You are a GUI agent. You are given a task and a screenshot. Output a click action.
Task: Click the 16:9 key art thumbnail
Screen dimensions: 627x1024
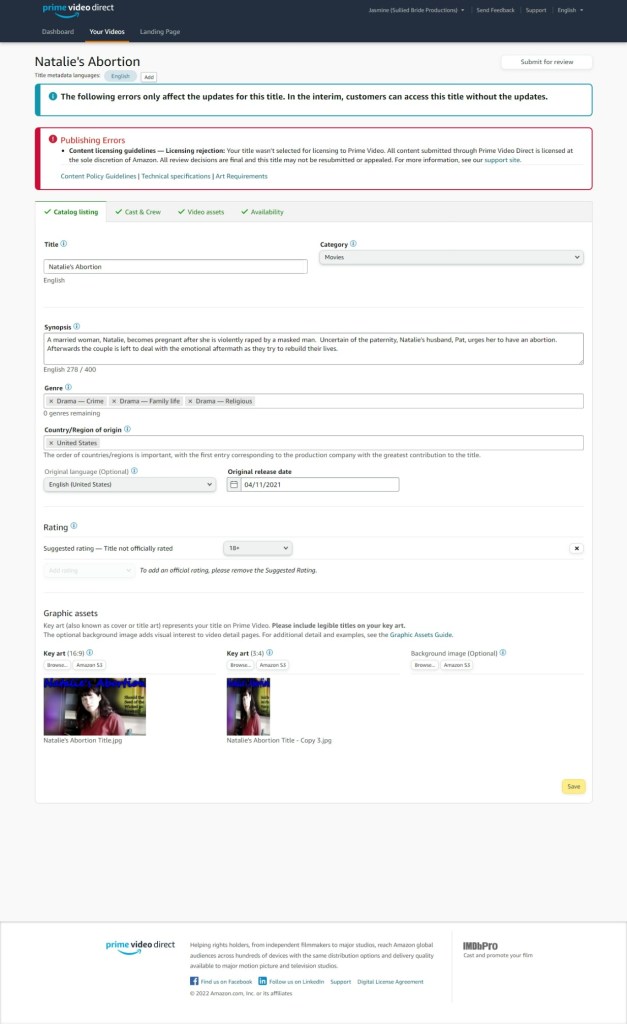95,707
